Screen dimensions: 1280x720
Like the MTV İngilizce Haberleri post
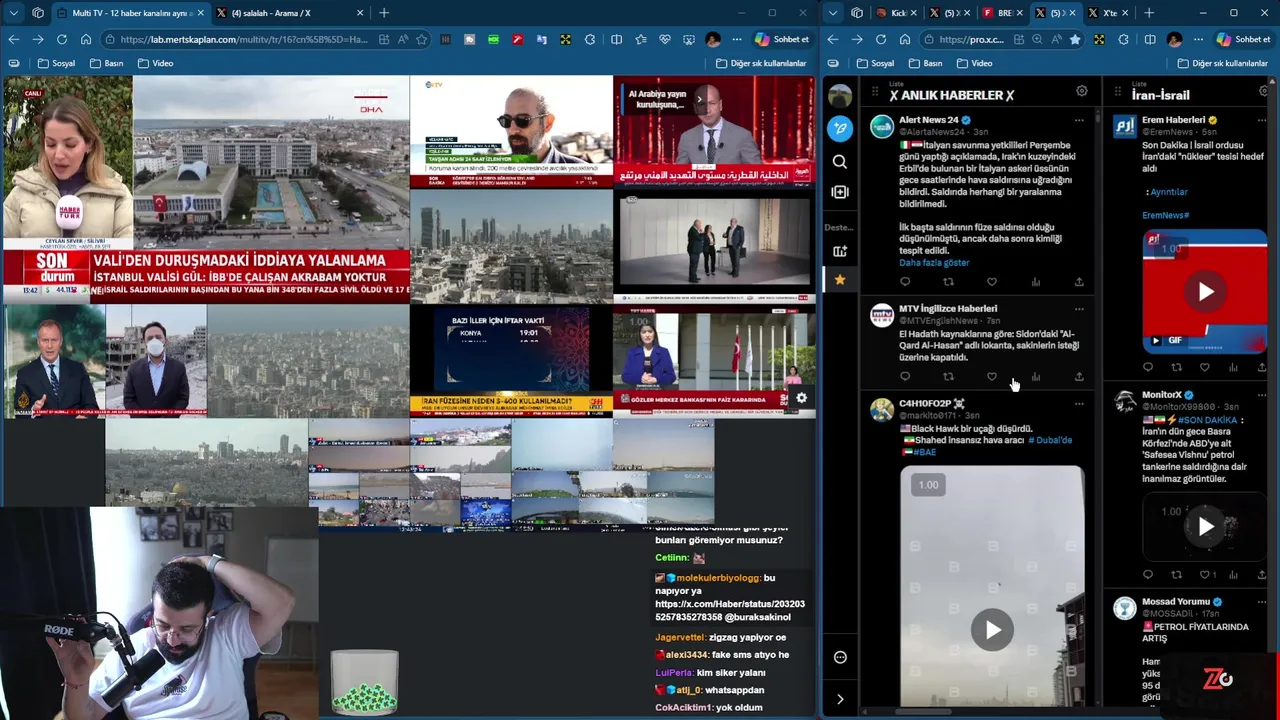pyautogui.click(x=992, y=377)
